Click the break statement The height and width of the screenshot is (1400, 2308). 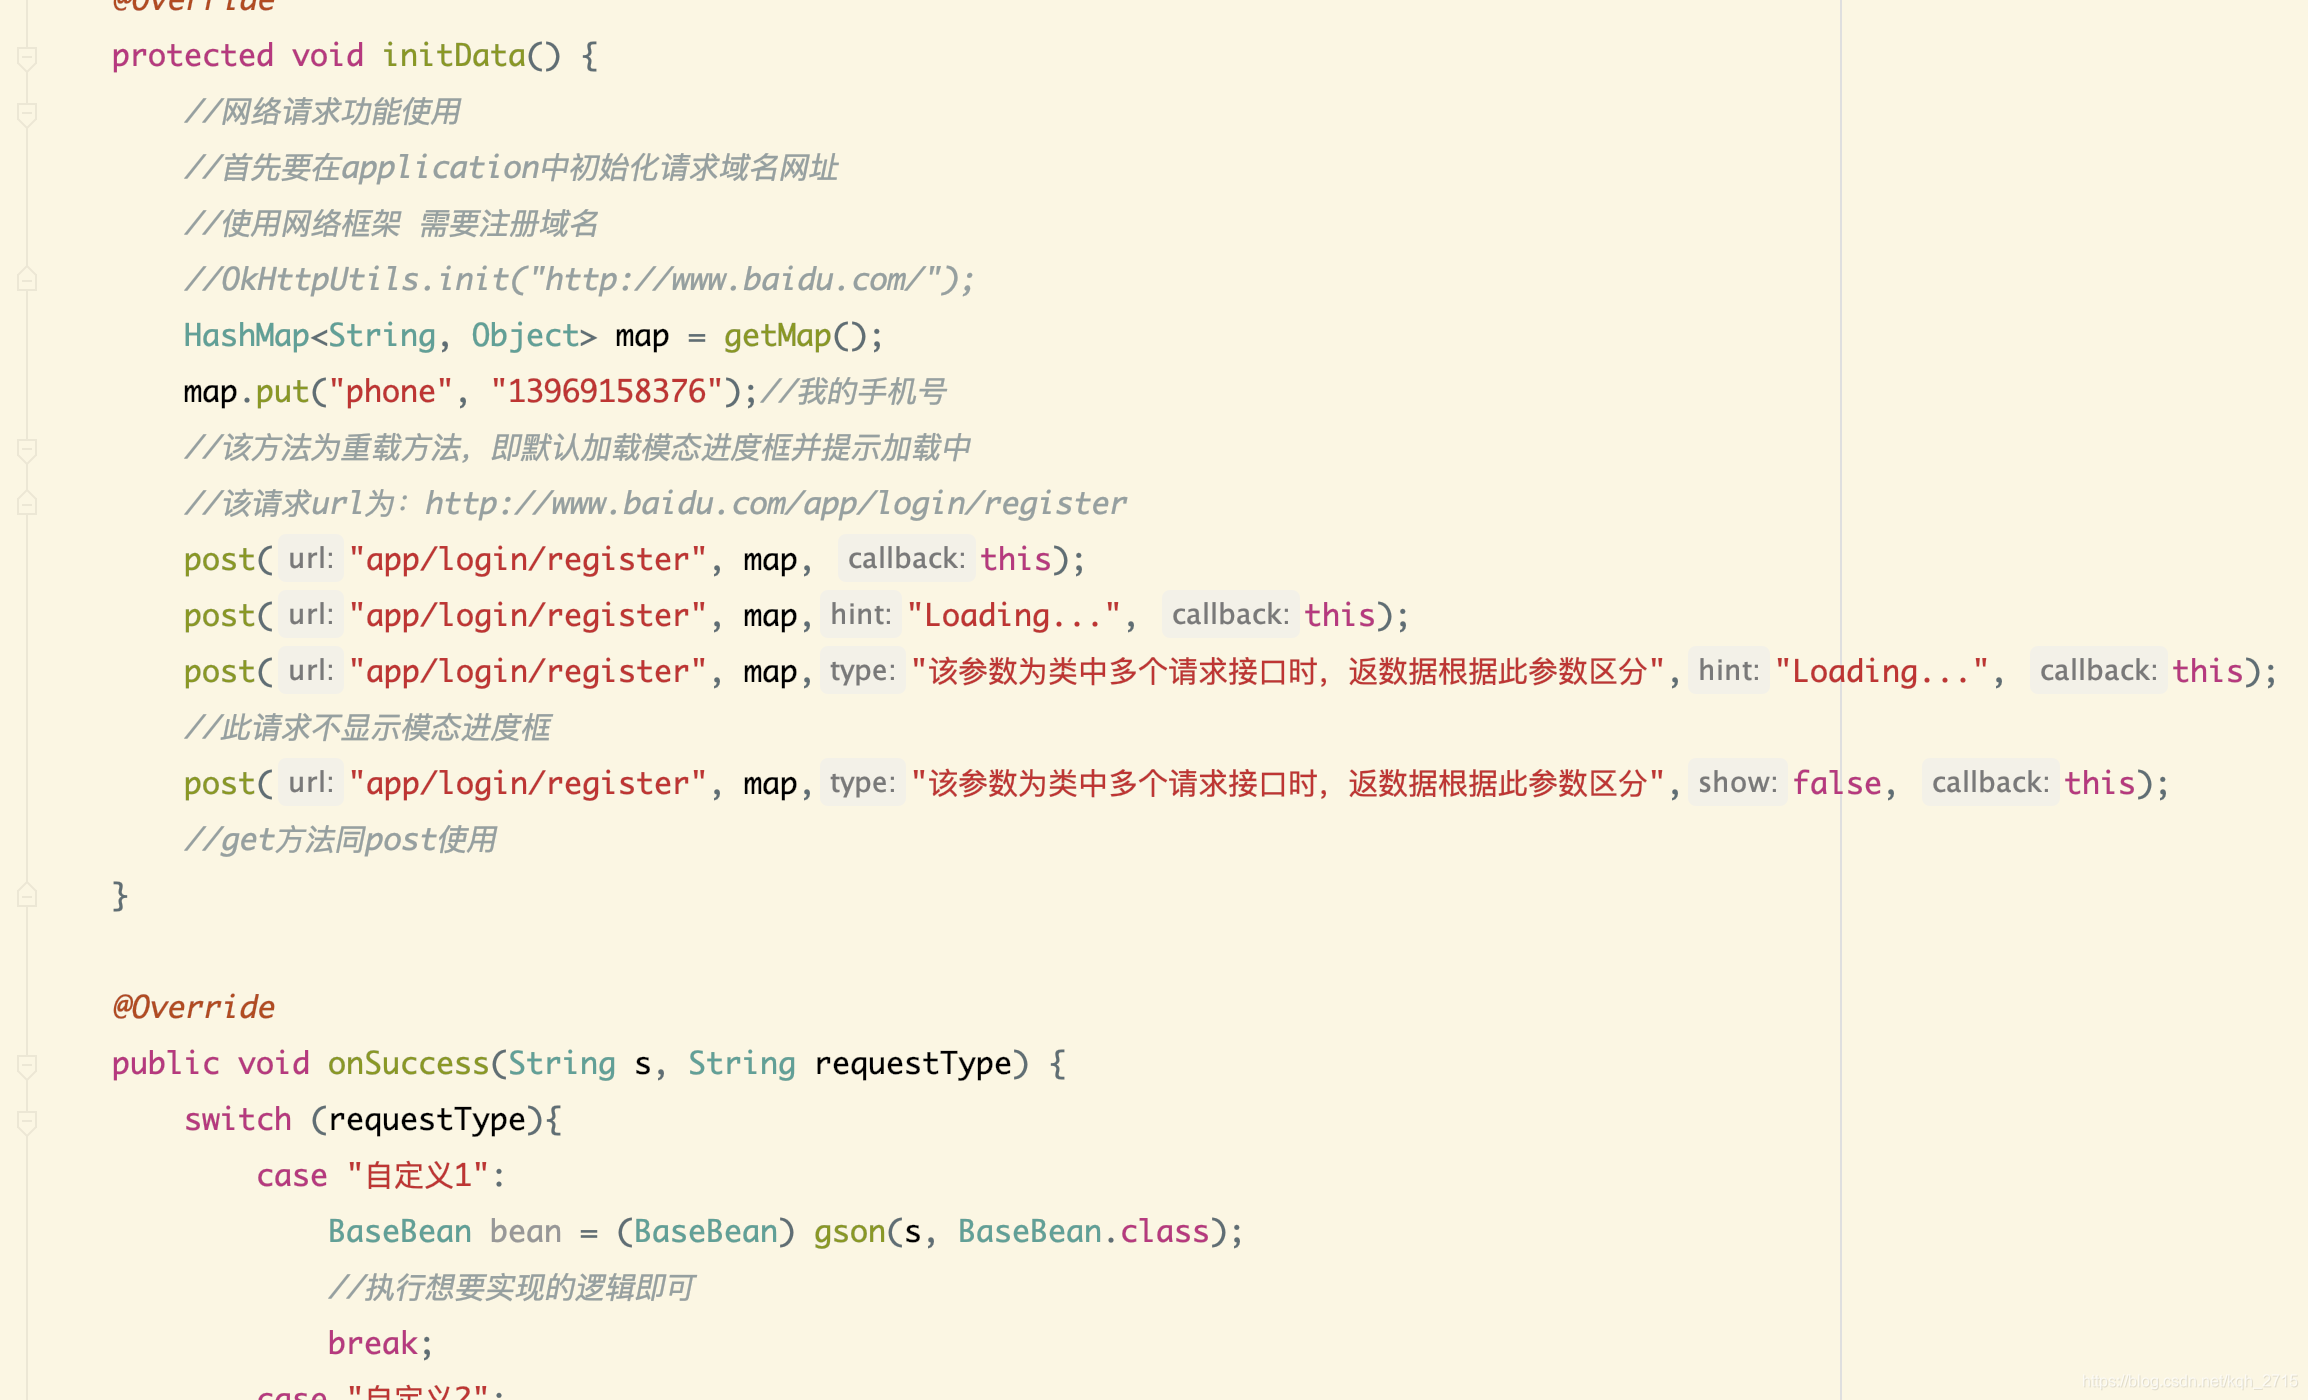pyautogui.click(x=372, y=1343)
